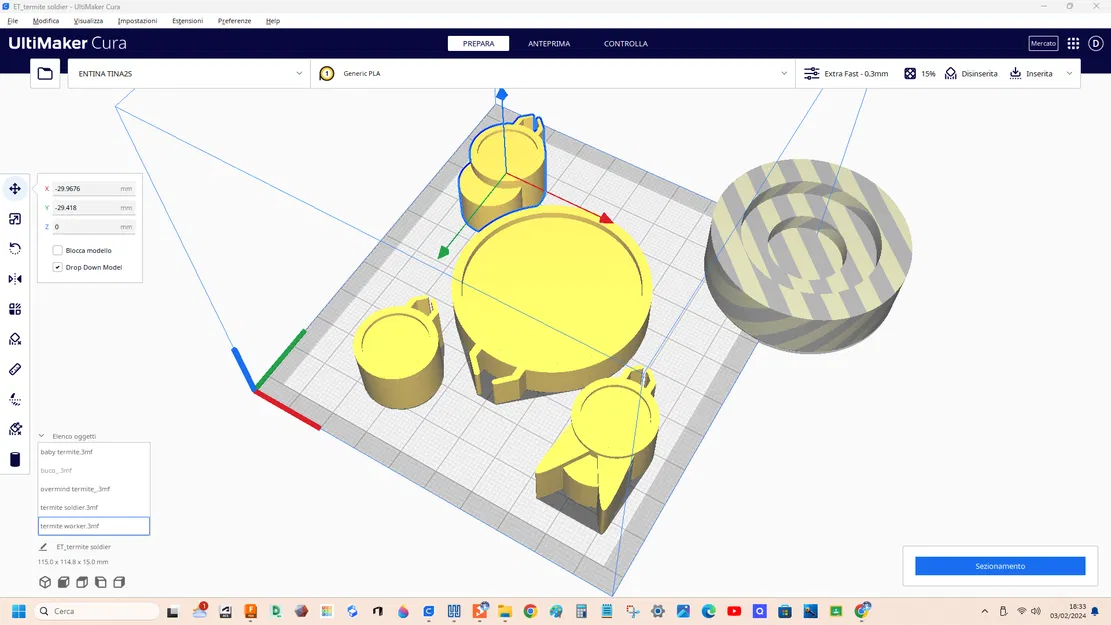Select overmind termite_.3mf in object list
This screenshot has height=625, width=1111.
click(76, 489)
